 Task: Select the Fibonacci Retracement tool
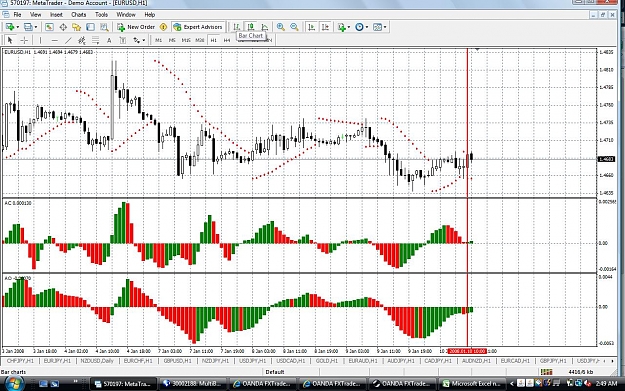(x=96, y=40)
